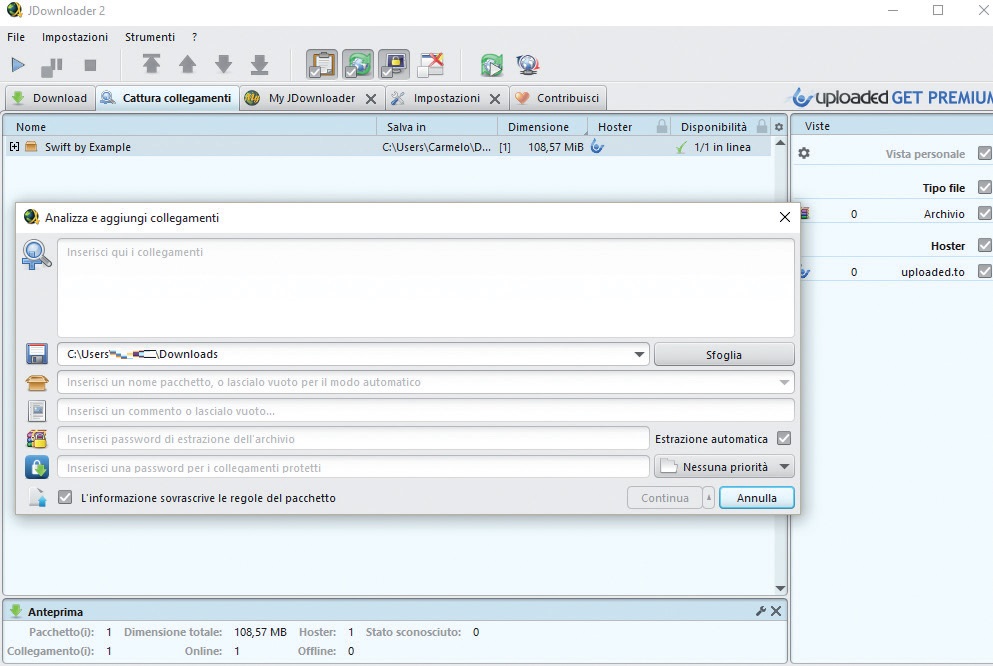Viewport: 993px width, 666px height.
Task: Toggle Estrazione automatica checkbox
Action: [784, 438]
